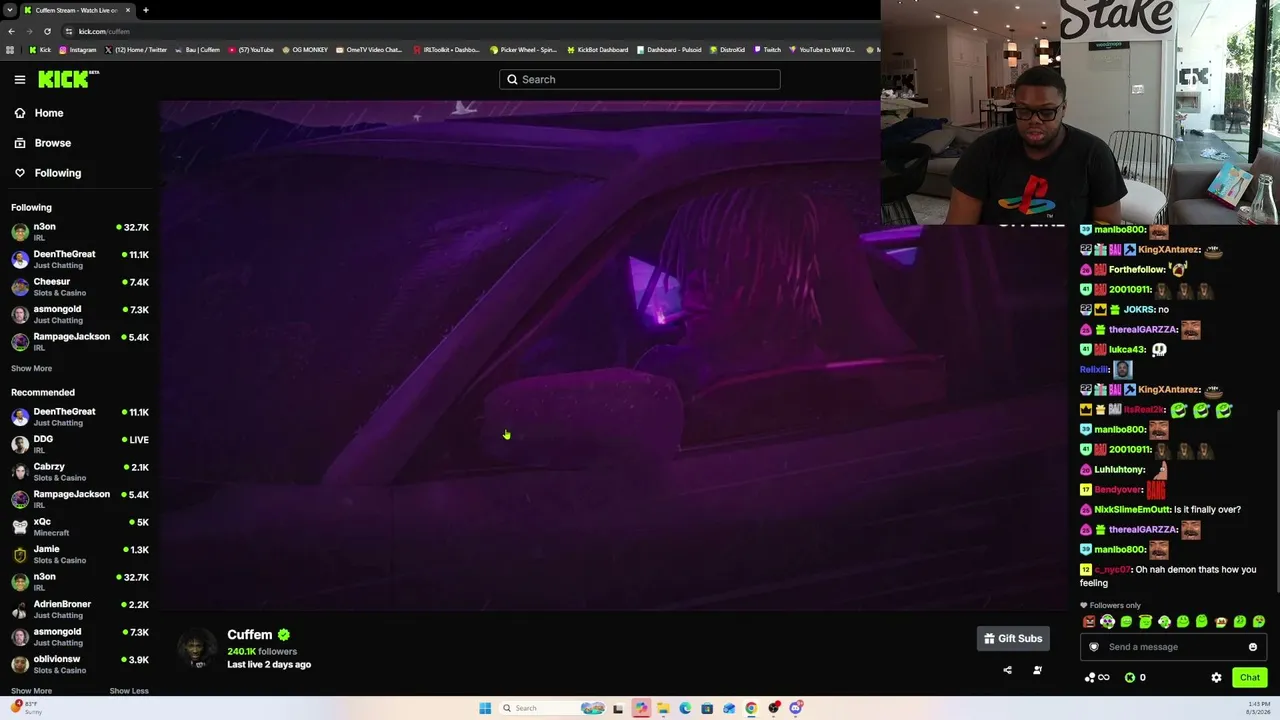Open the KickBot Dashboard bookmark
This screenshot has height=720, width=1280.
(x=598, y=50)
